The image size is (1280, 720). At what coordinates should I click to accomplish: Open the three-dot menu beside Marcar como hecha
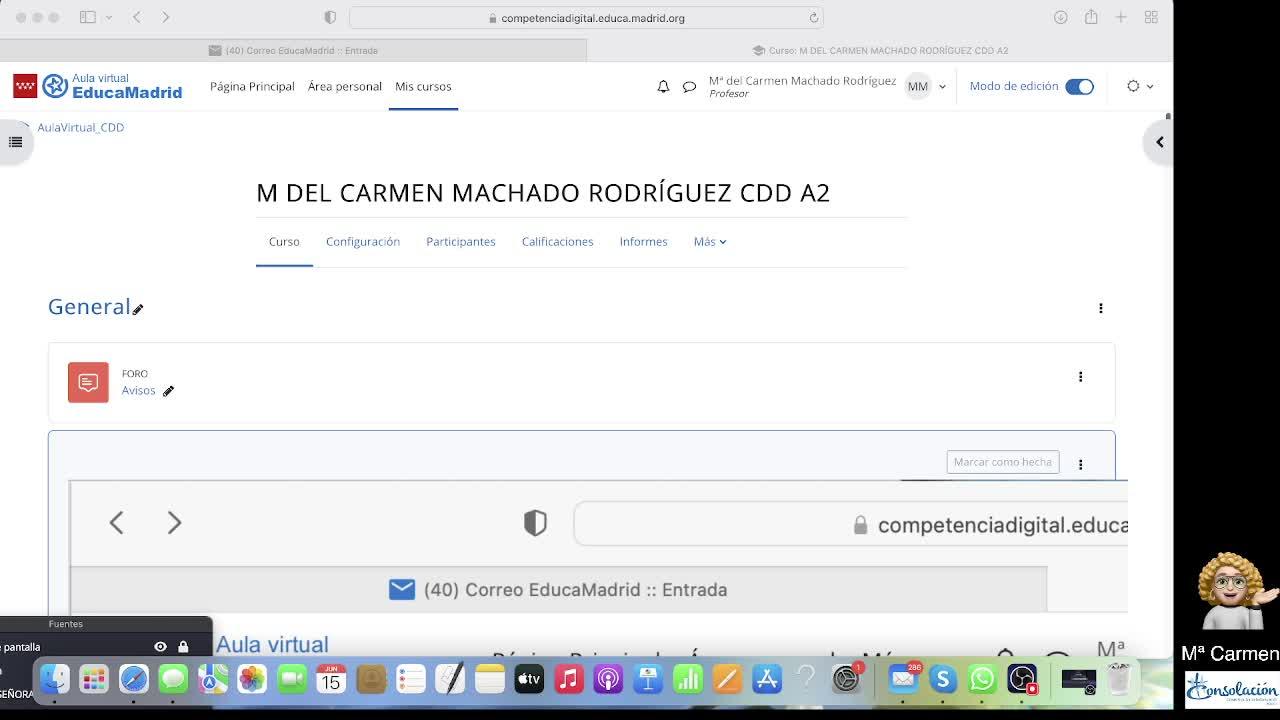1080,464
